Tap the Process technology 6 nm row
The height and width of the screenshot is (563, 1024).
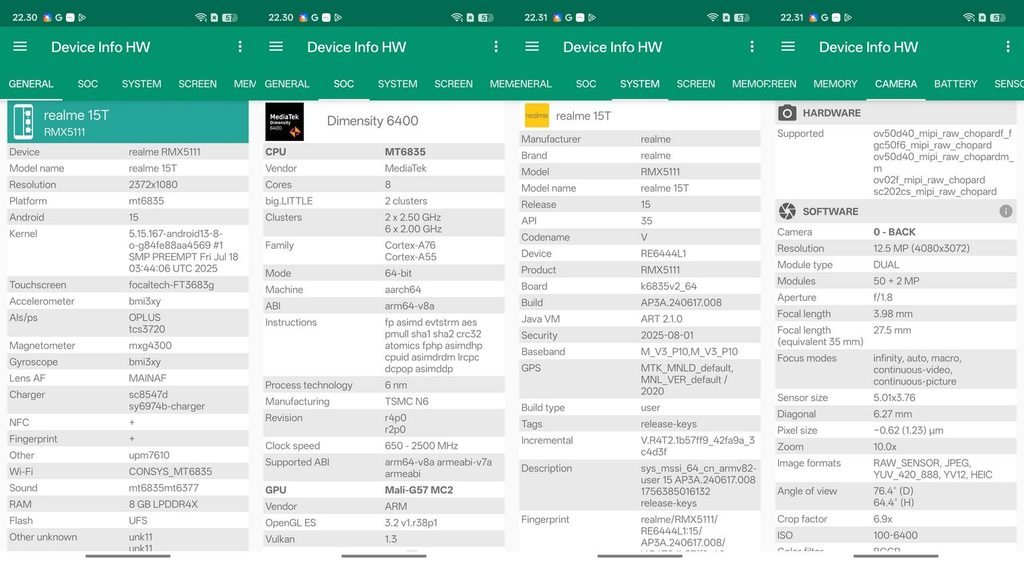coord(384,385)
